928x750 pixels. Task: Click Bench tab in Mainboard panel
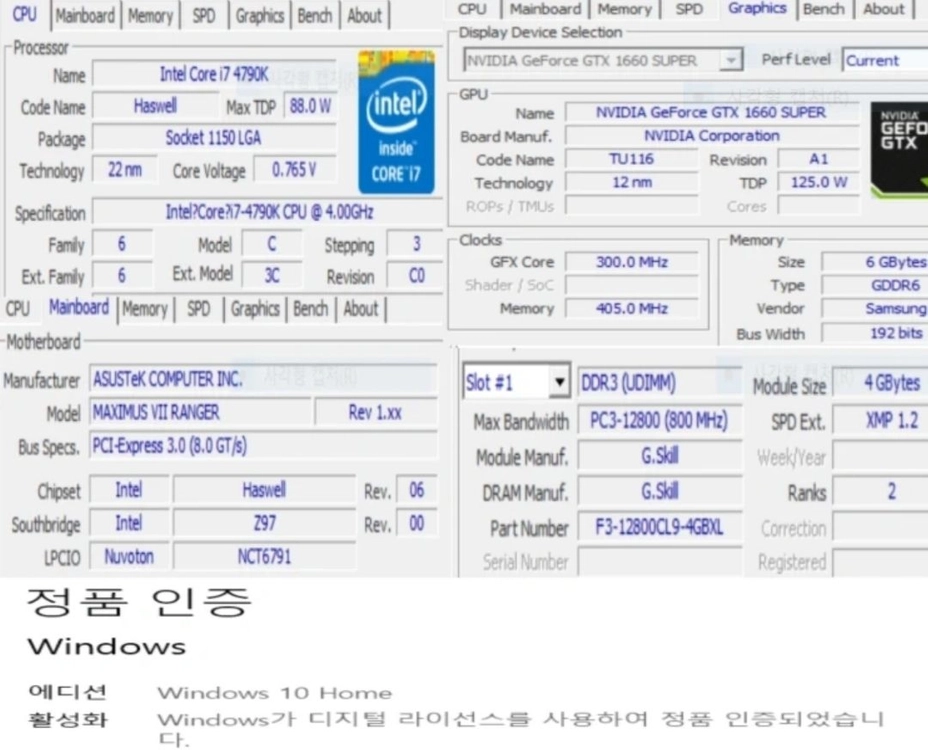(x=310, y=309)
